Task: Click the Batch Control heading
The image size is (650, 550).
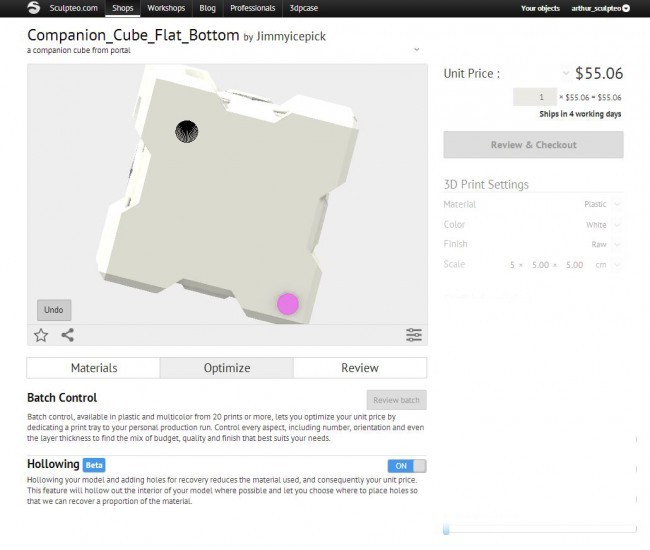Action: click(62, 397)
